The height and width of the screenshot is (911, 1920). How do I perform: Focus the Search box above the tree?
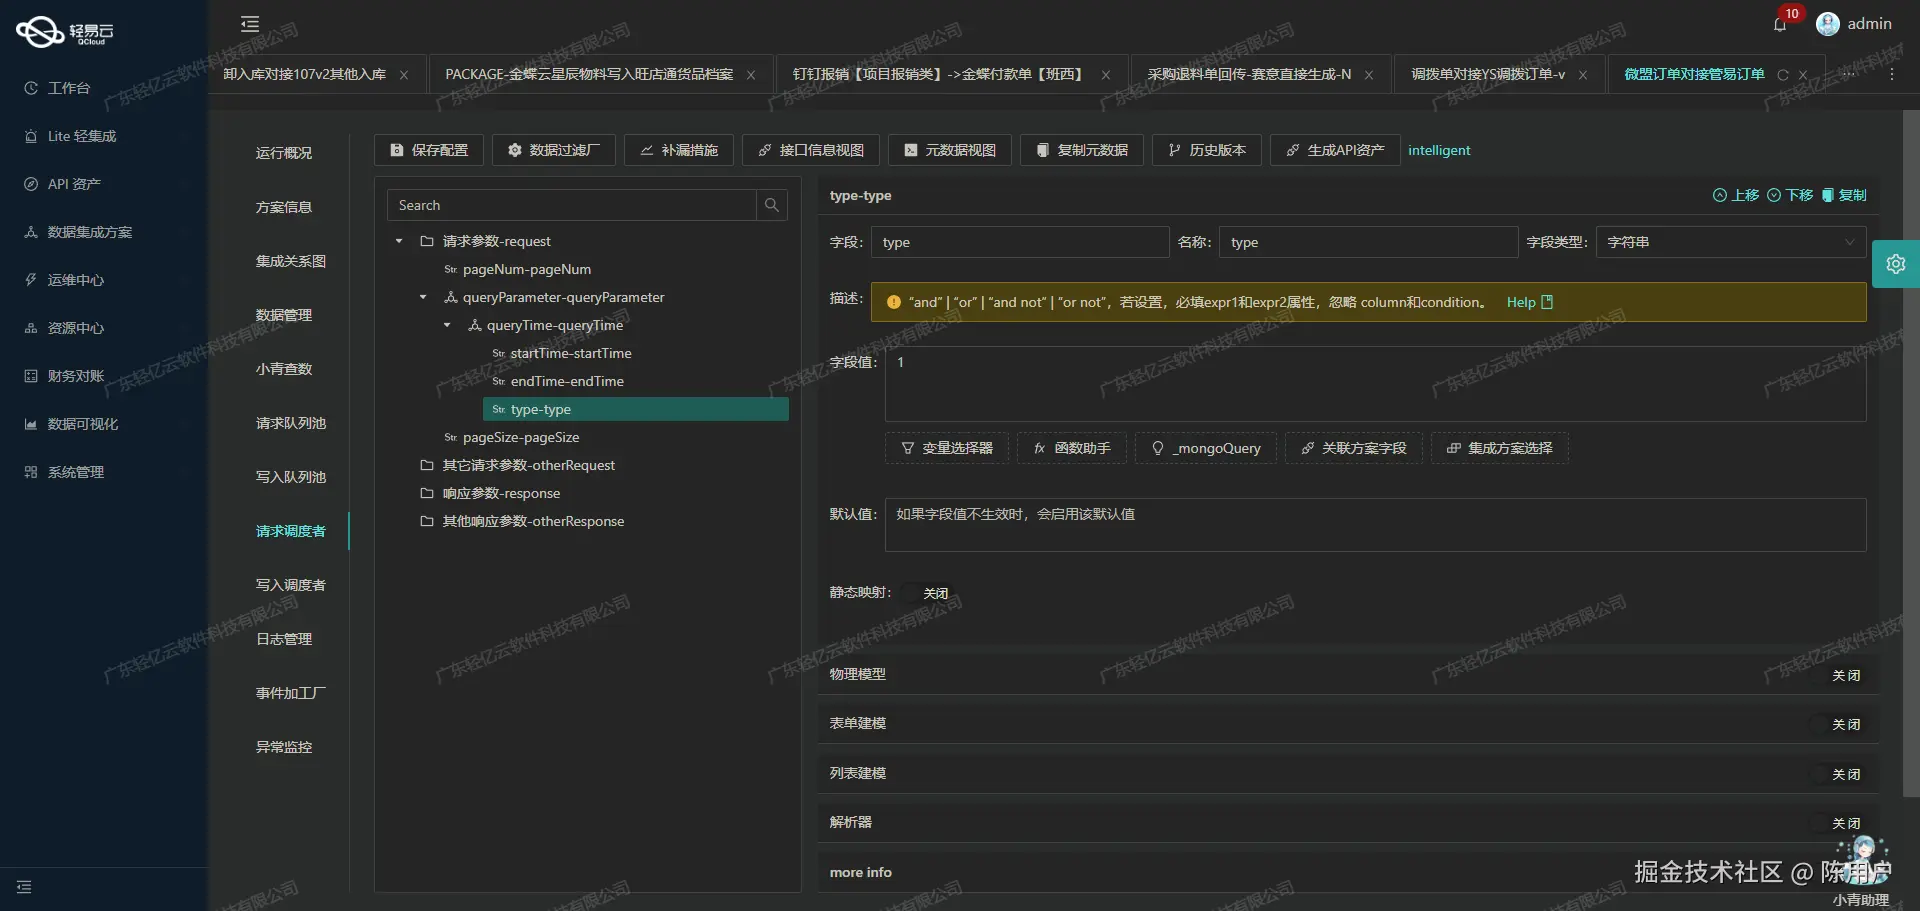[572, 205]
